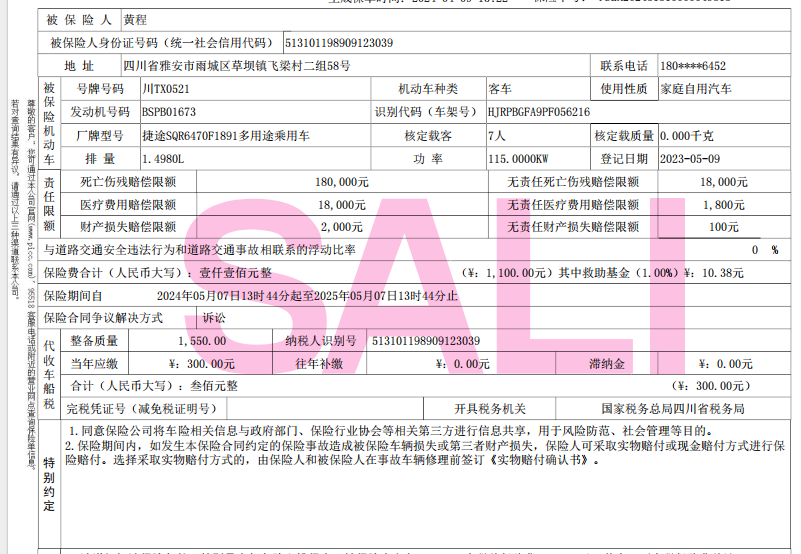Screen dimensions: 801x554
Task: Click the dispute resolution method 诉讼
Action: pos(214,318)
